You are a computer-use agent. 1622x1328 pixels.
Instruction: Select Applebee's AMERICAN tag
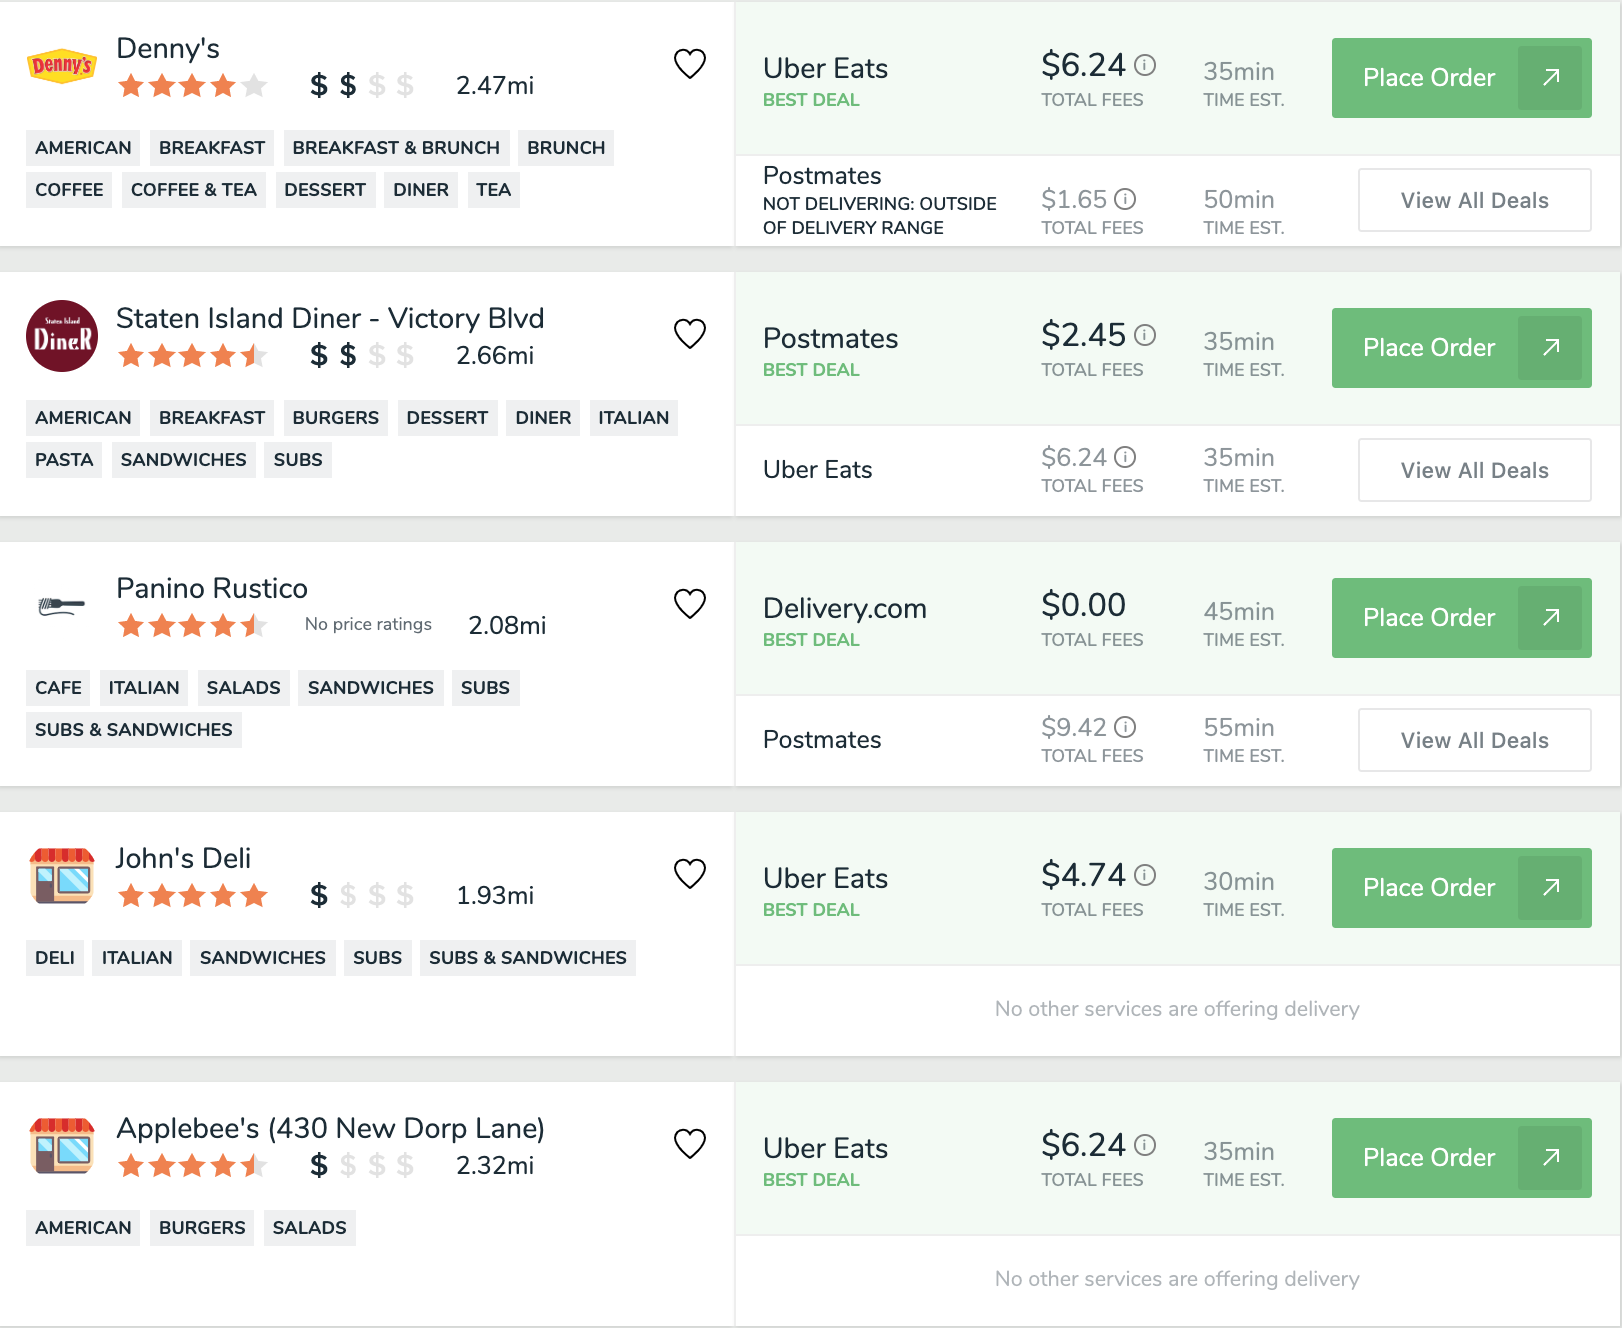(x=83, y=1228)
